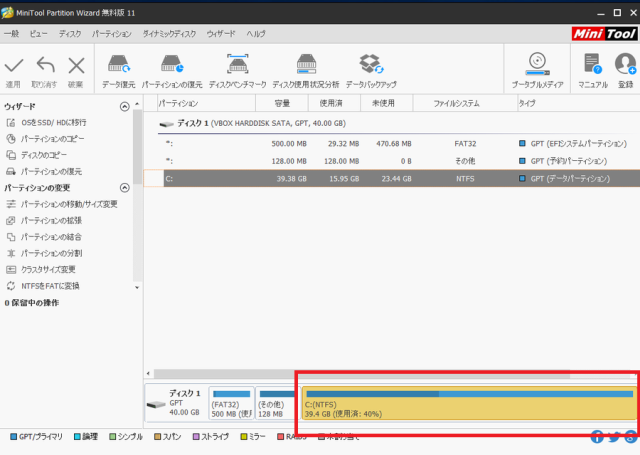Collapse the パーティションの変更 section
The height and width of the screenshot is (455, 640).
coord(124,188)
